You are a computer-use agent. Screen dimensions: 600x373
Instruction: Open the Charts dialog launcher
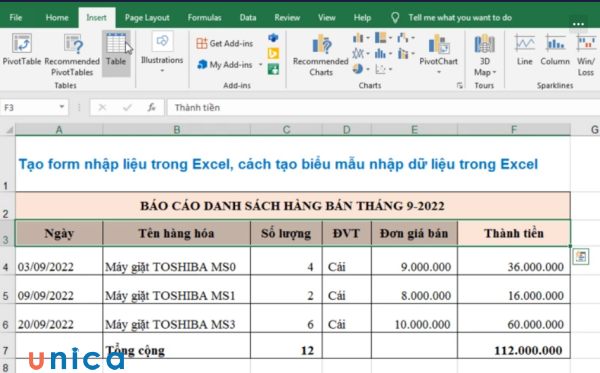(x=459, y=85)
